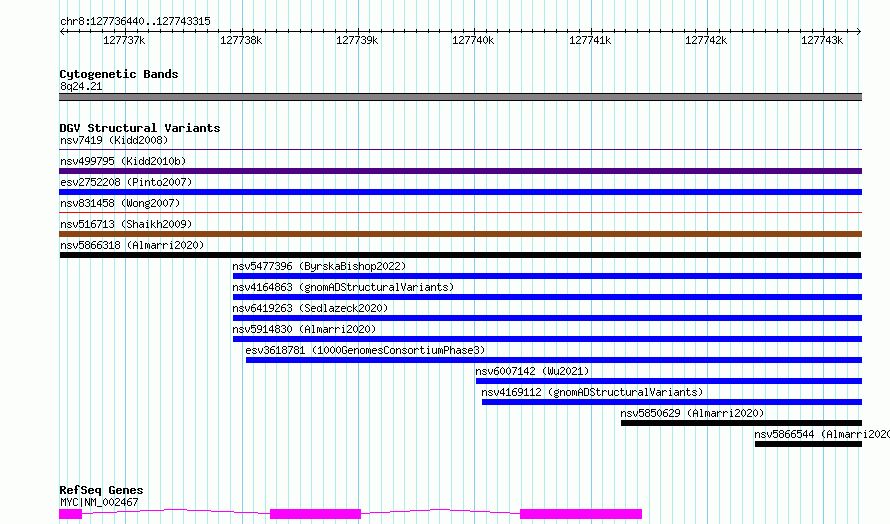Click the DGV Structural Variants track title
The height and width of the screenshot is (524, 890).
(x=140, y=128)
